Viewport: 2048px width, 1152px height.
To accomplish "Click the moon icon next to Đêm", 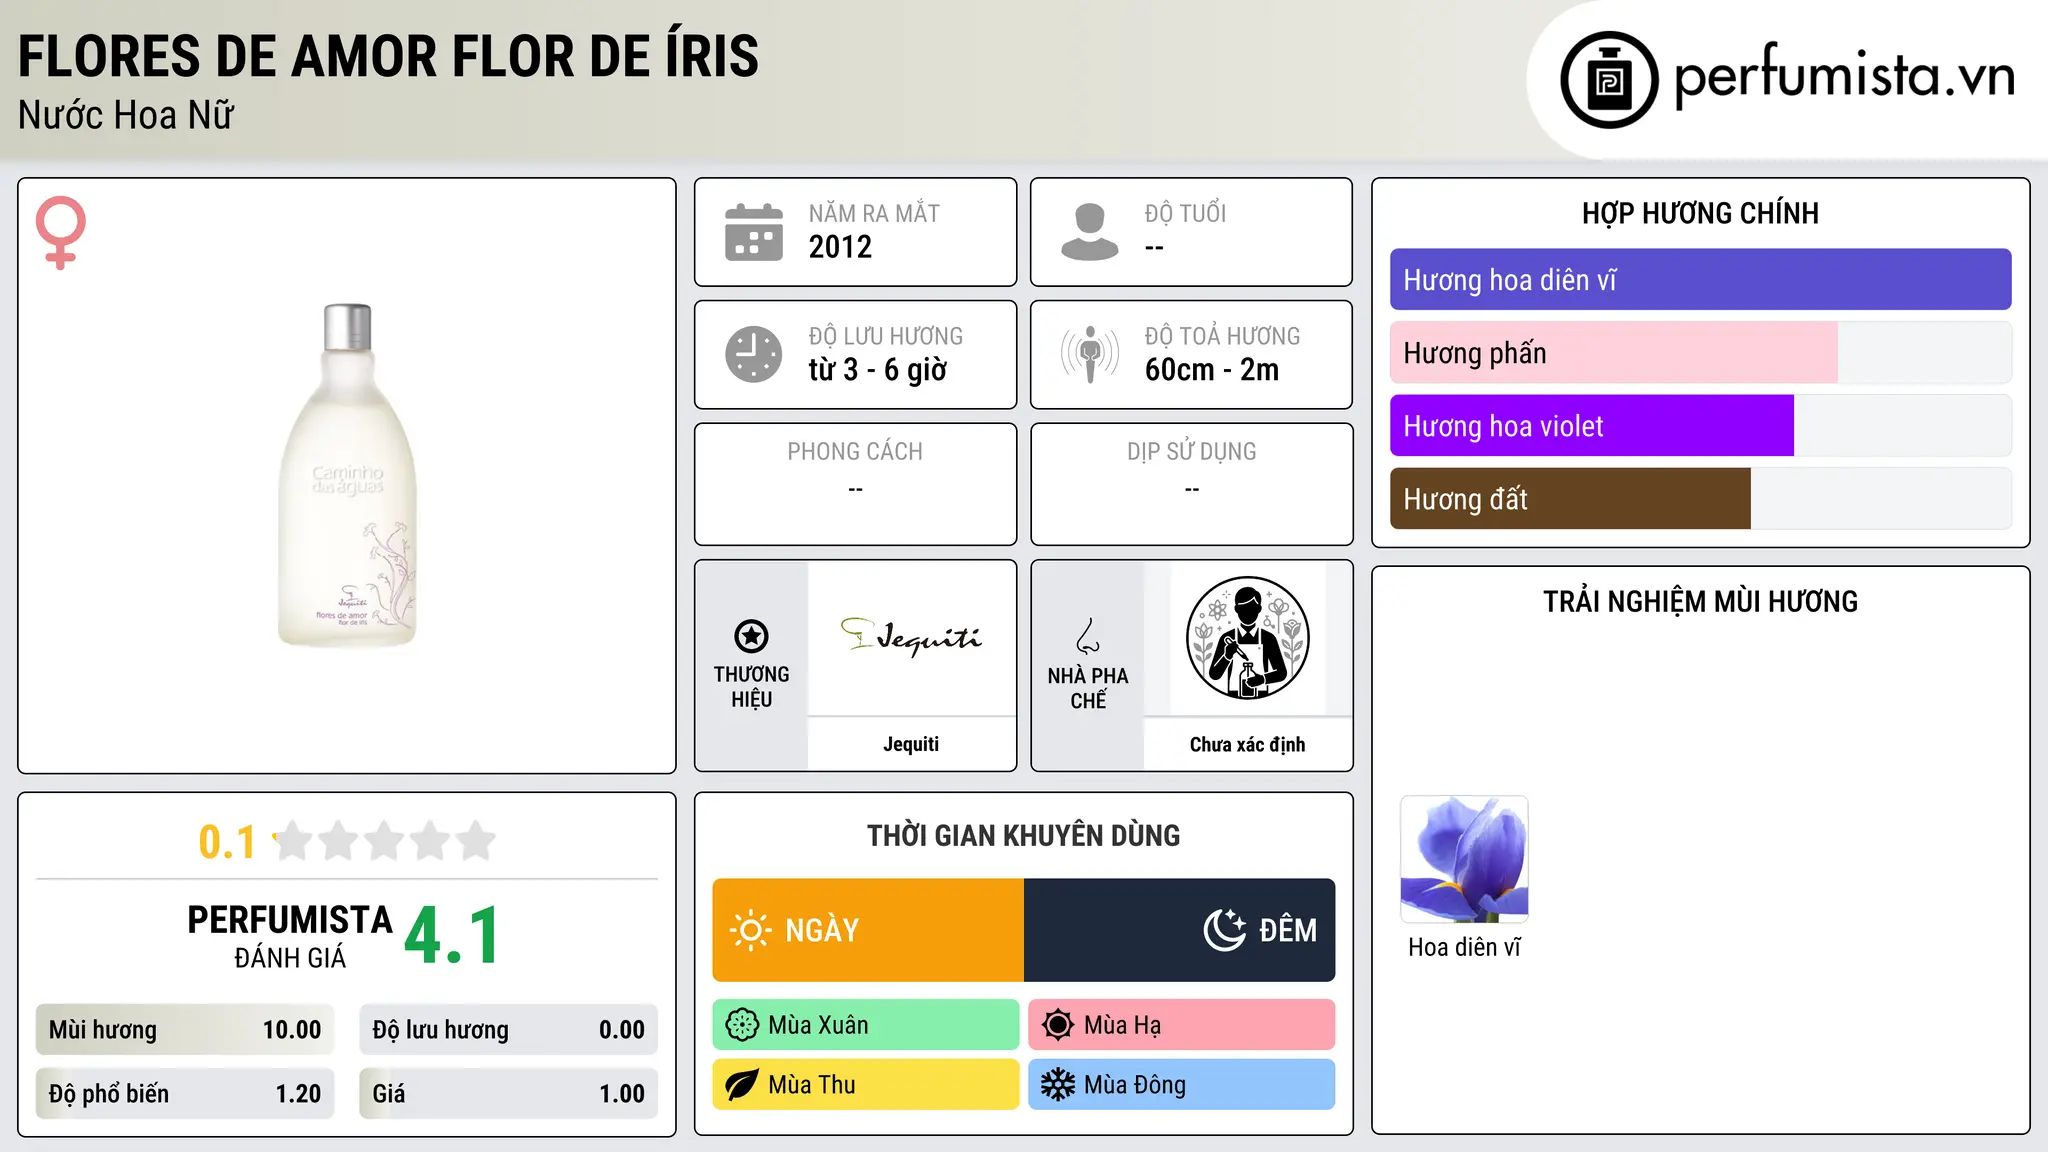I will 1225,930.
